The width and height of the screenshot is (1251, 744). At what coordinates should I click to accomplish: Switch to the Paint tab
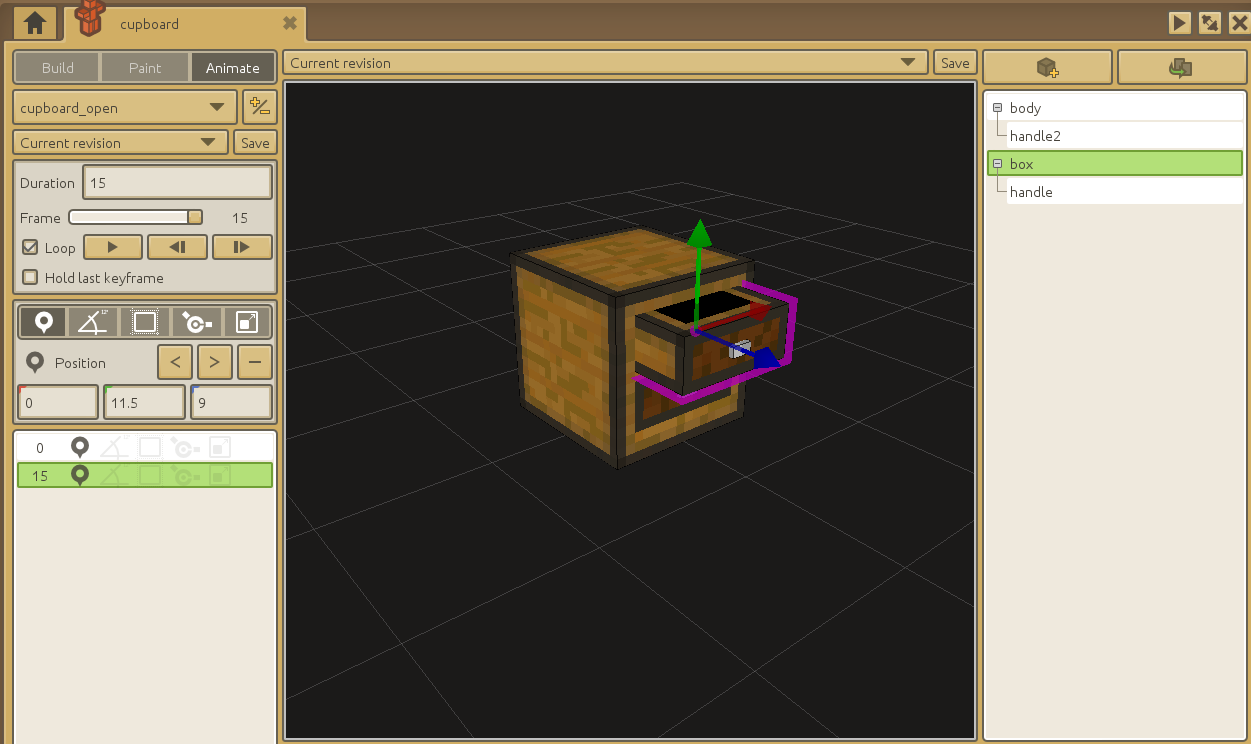(x=145, y=68)
